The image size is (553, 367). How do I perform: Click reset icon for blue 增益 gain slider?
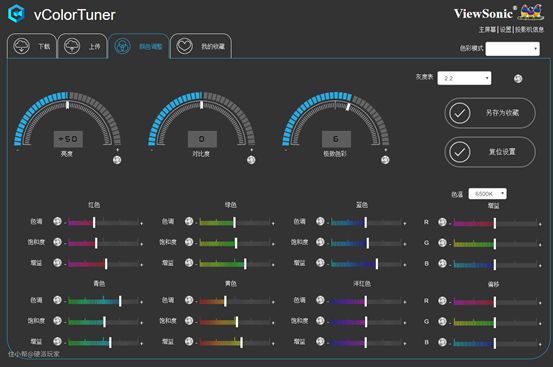point(320,263)
